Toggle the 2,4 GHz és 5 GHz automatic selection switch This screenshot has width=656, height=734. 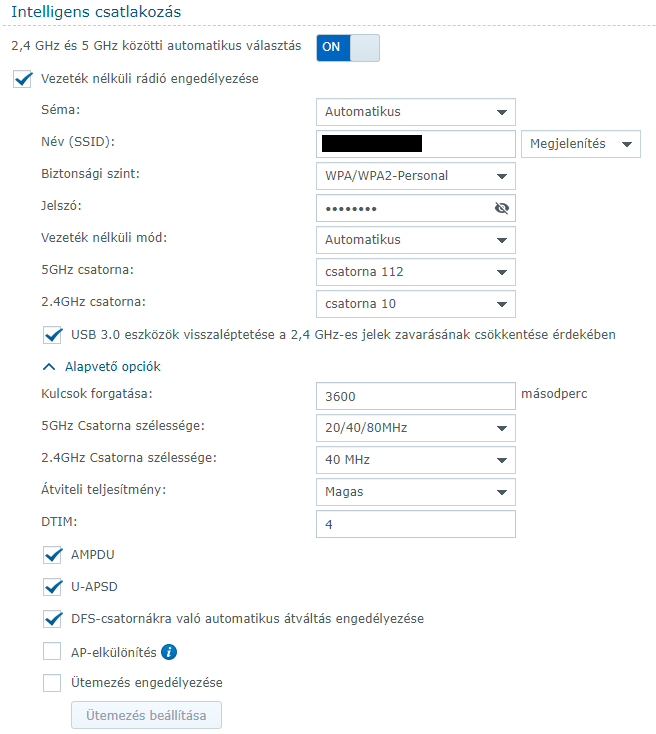[x=348, y=47]
